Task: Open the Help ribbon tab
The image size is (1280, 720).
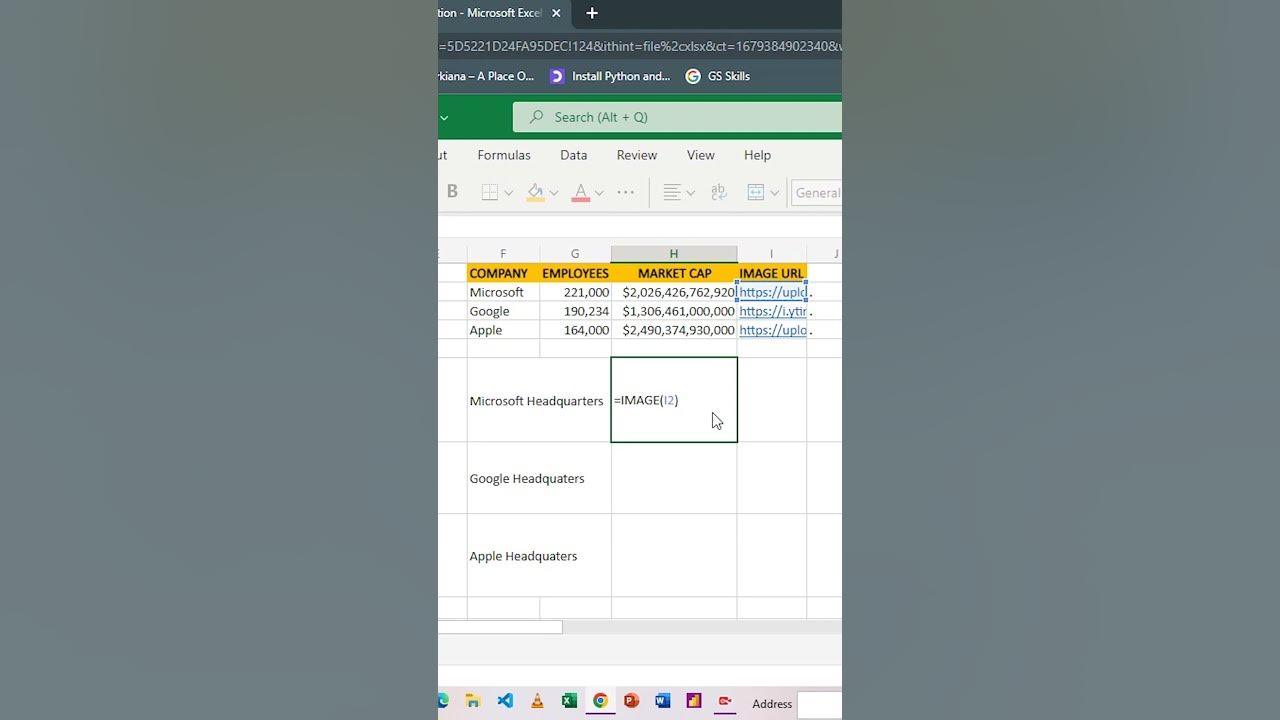Action: (x=757, y=155)
